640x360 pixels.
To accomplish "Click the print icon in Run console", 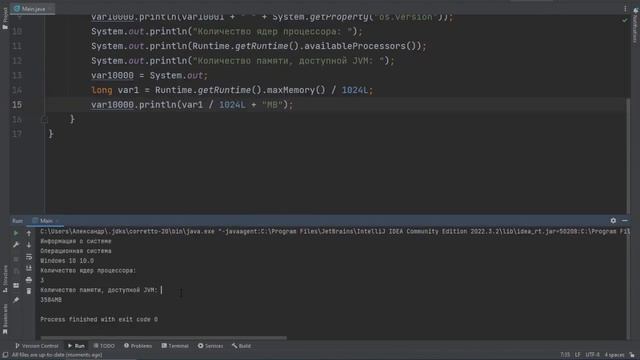I will pyautogui.click(x=29, y=280).
